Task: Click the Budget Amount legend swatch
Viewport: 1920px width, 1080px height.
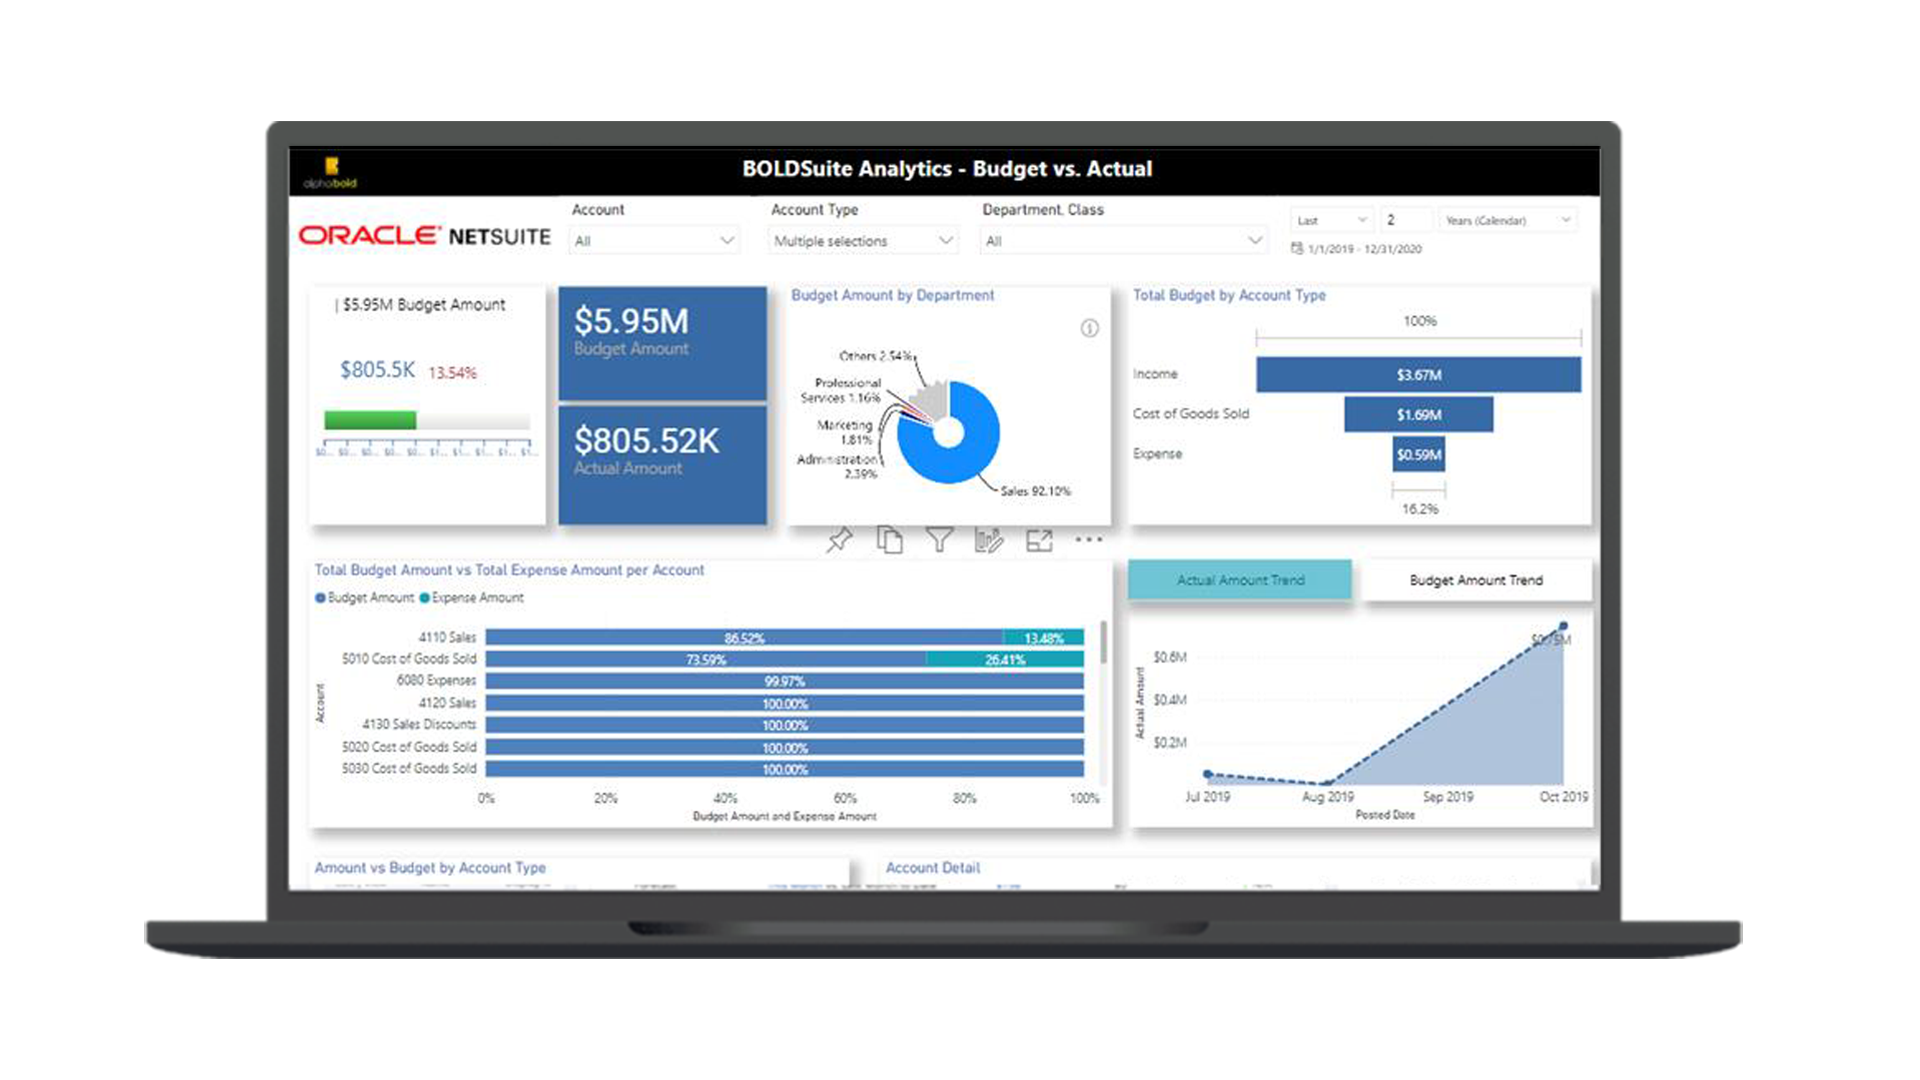Action: 320,598
